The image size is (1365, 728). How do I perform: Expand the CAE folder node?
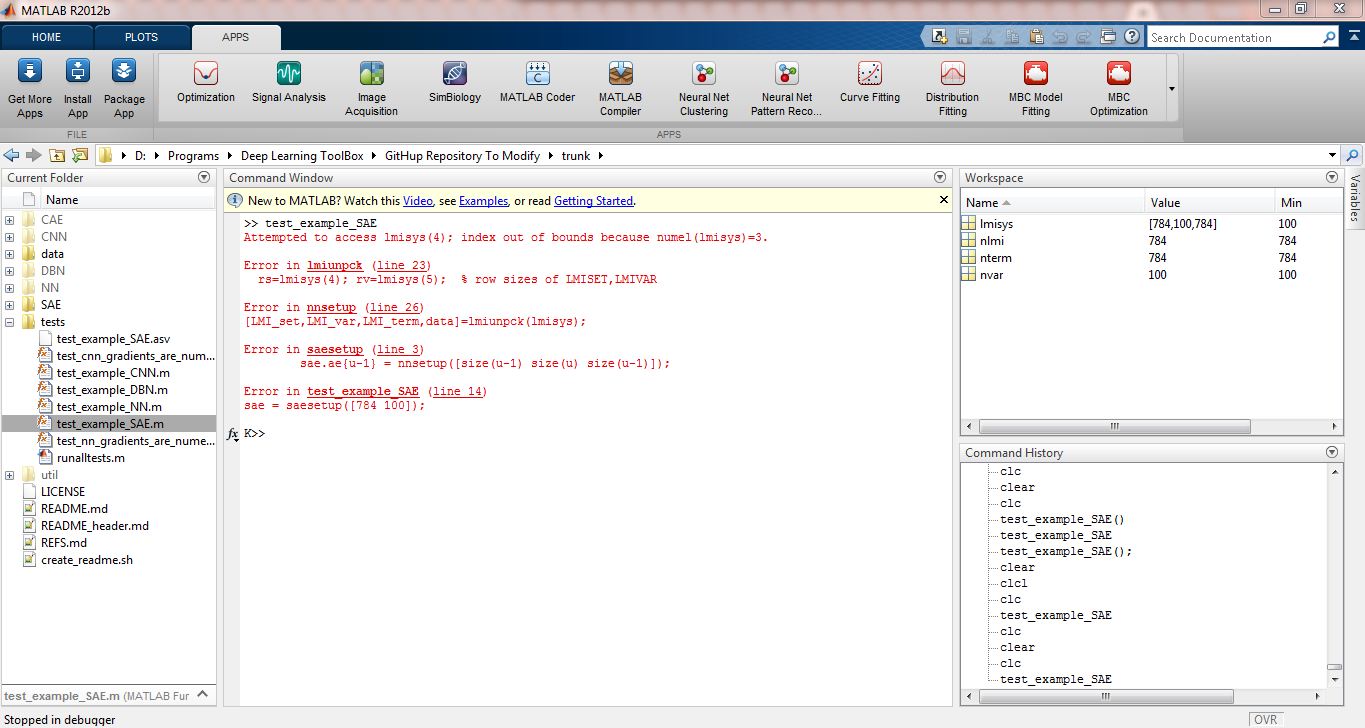click(10, 220)
